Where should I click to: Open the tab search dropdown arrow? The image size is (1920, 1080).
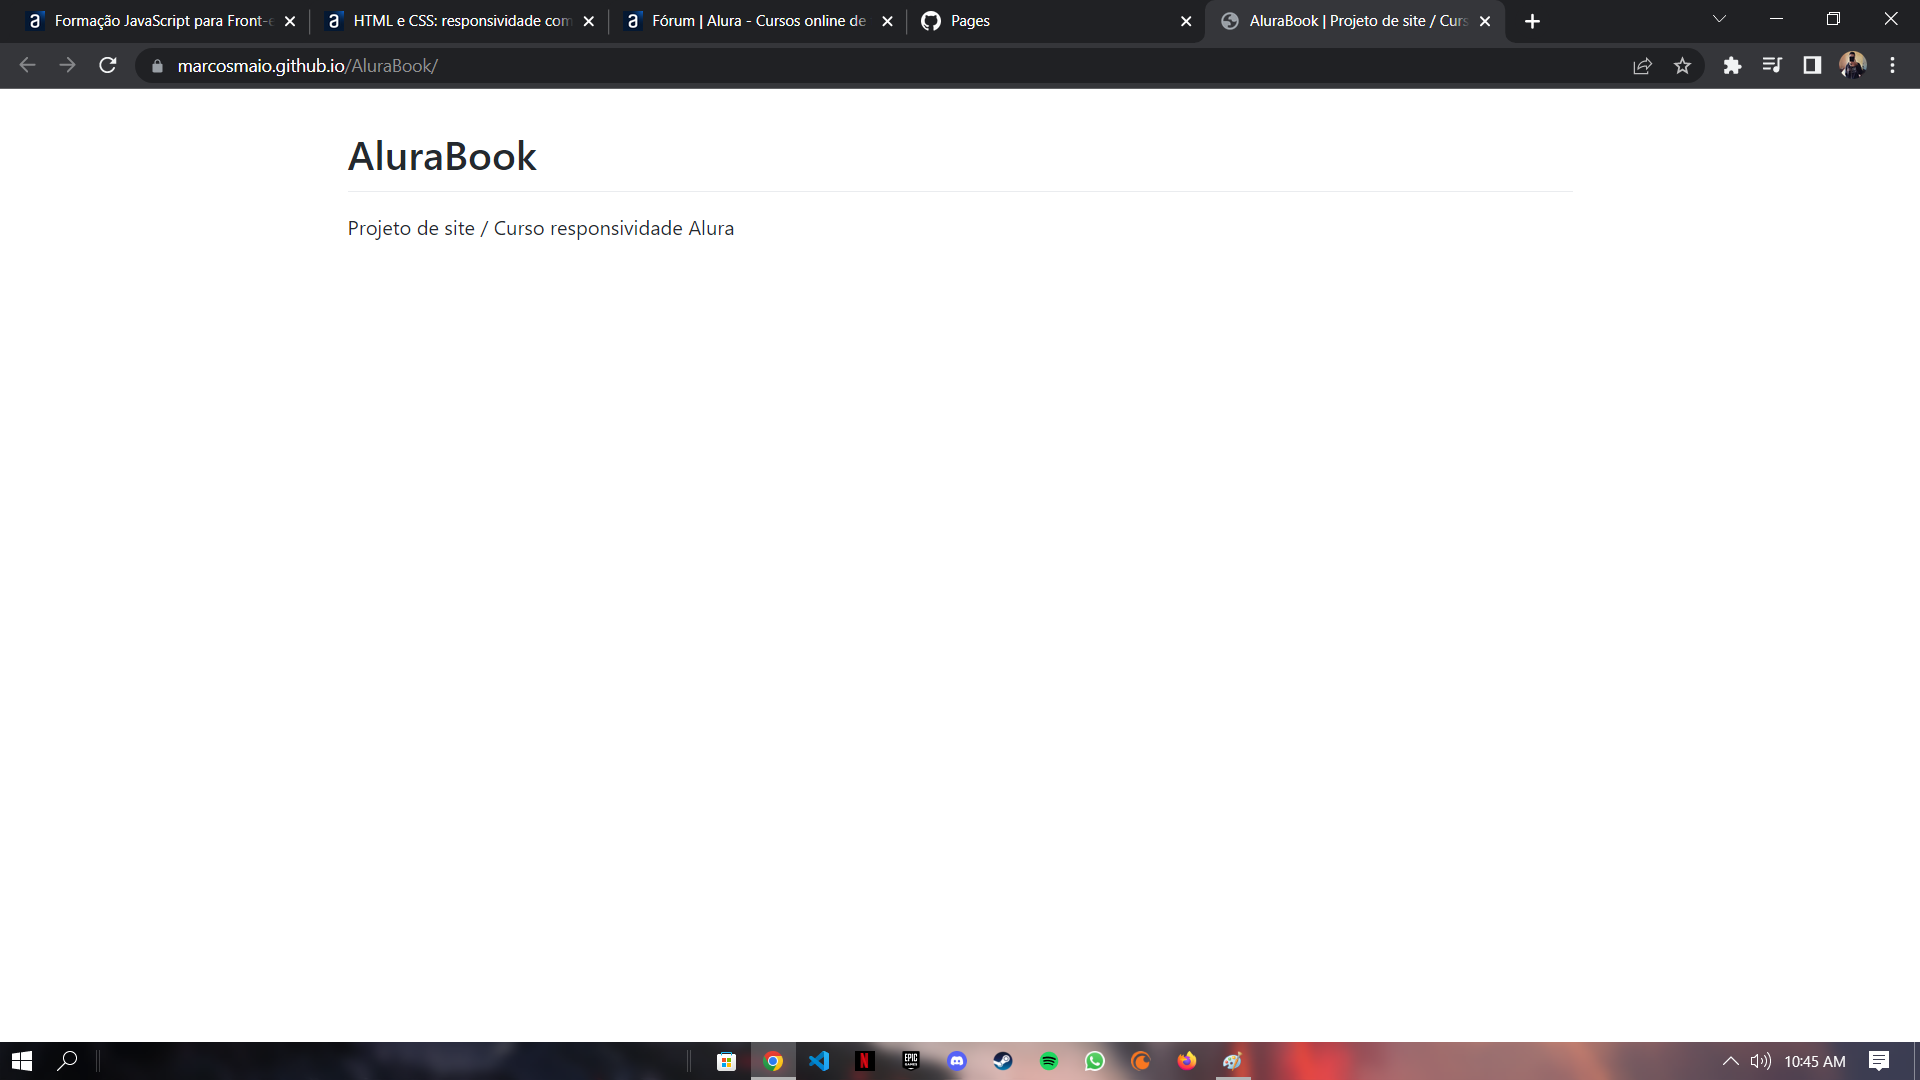[1719, 19]
